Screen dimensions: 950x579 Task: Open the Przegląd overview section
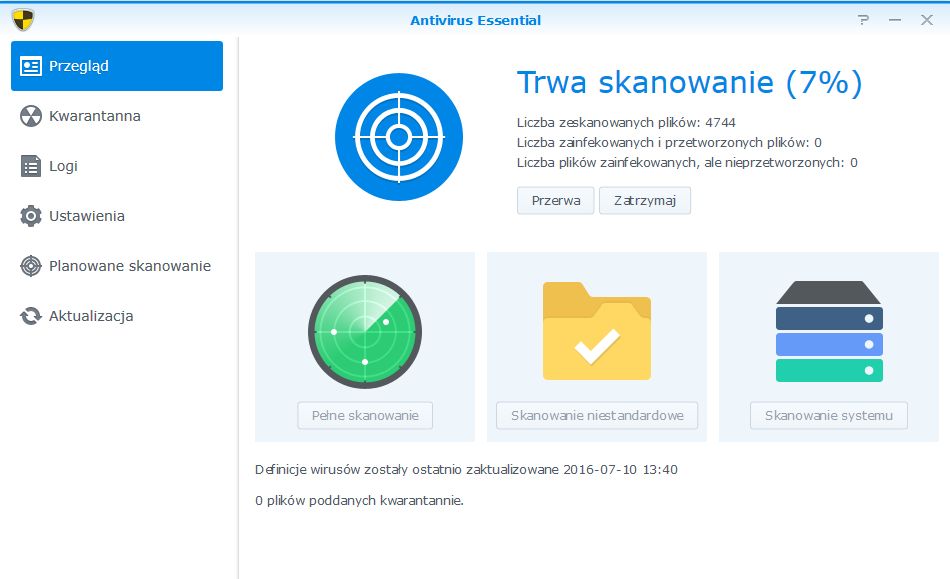click(x=117, y=66)
